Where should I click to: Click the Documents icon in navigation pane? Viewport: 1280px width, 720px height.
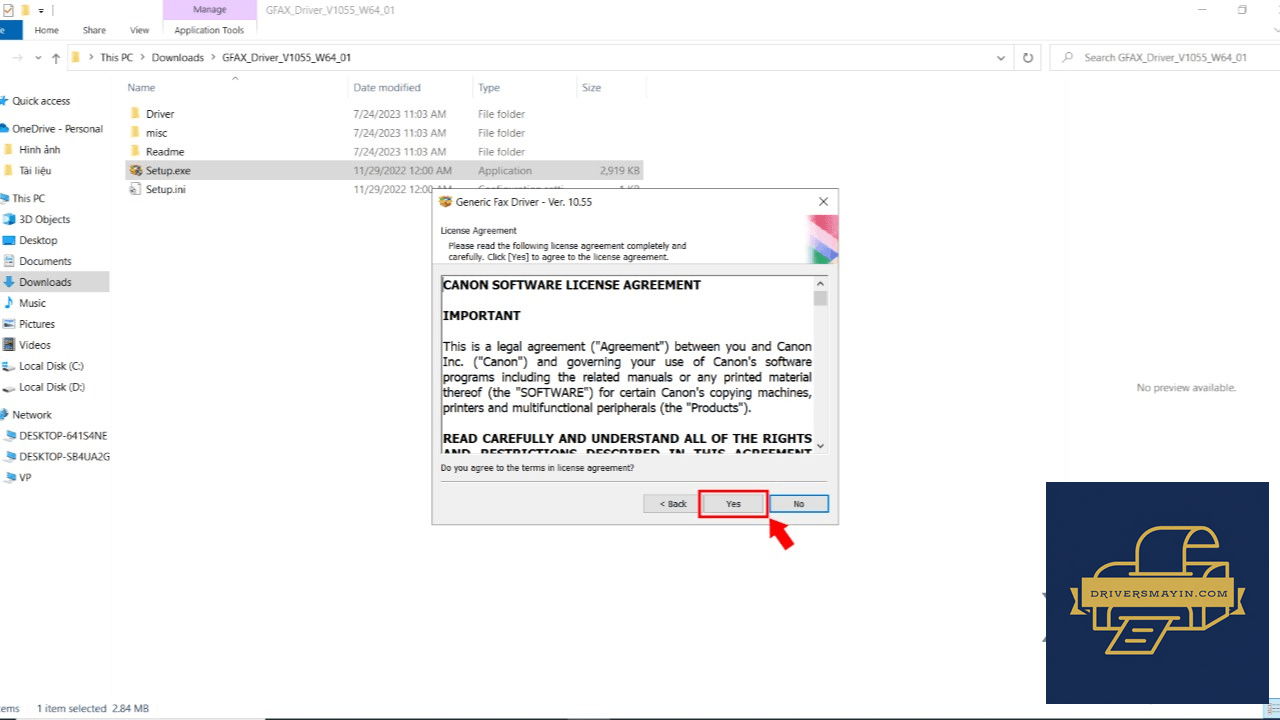point(9,261)
